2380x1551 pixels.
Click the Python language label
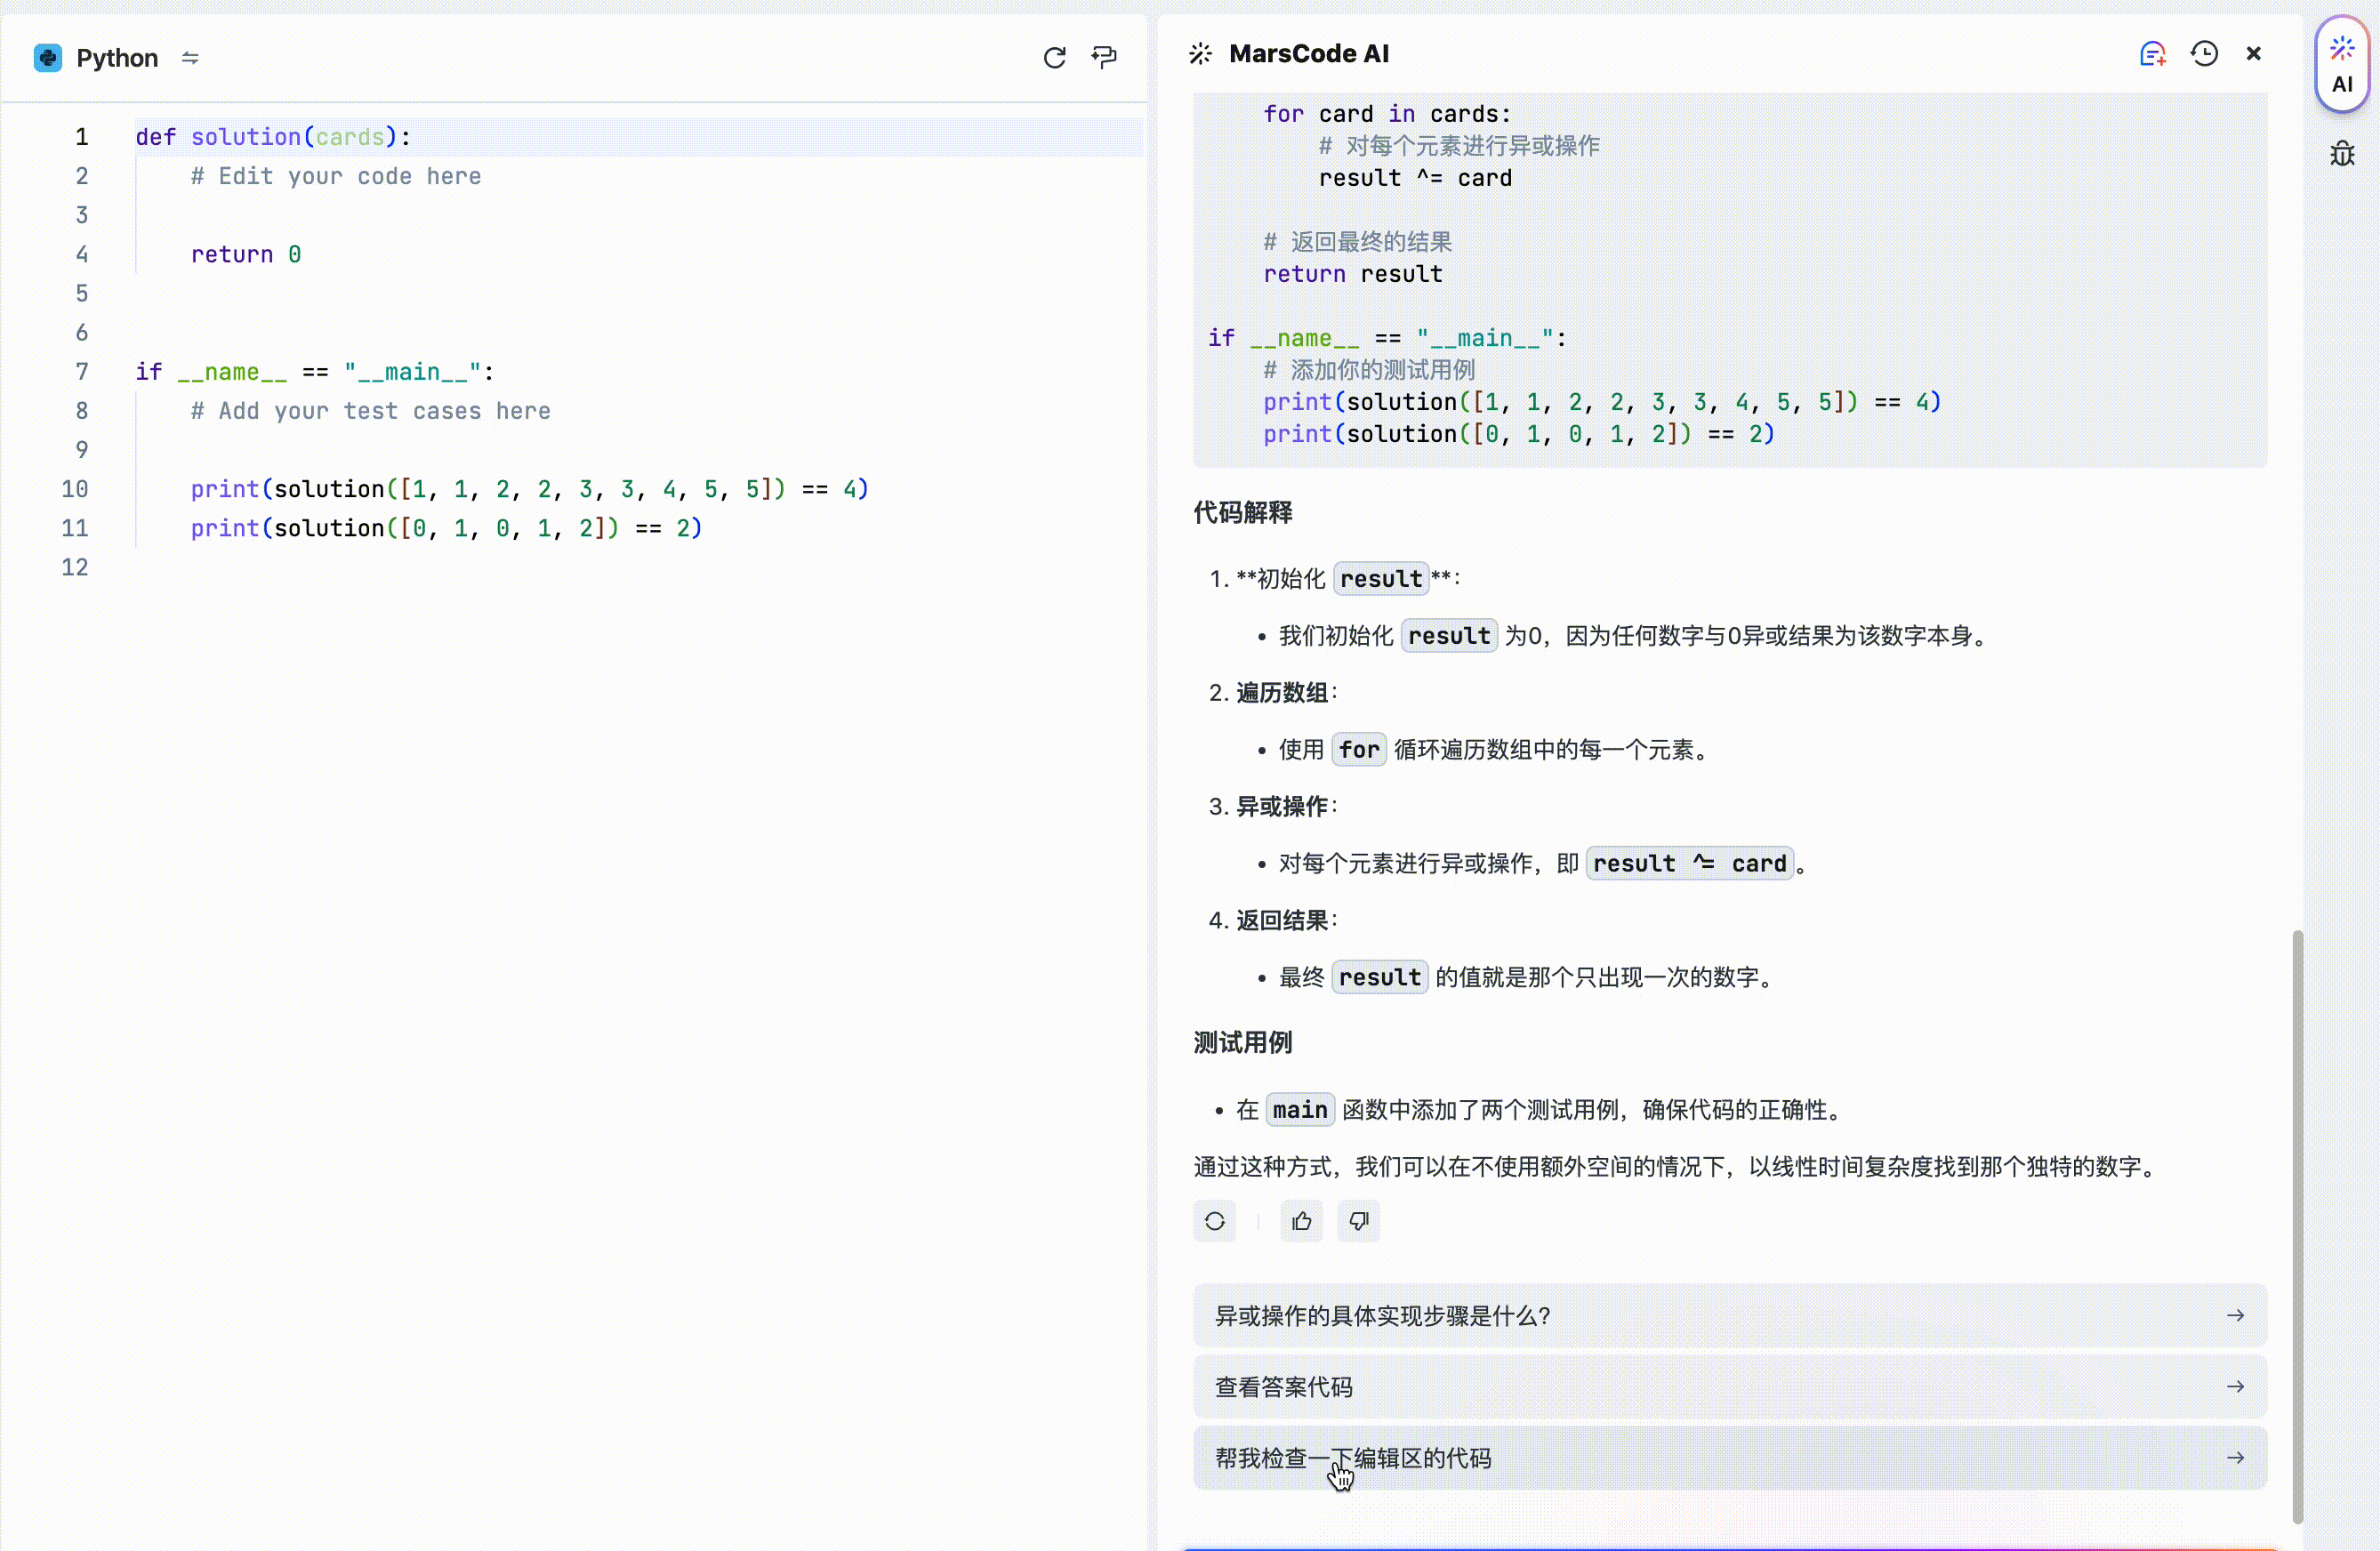(117, 58)
